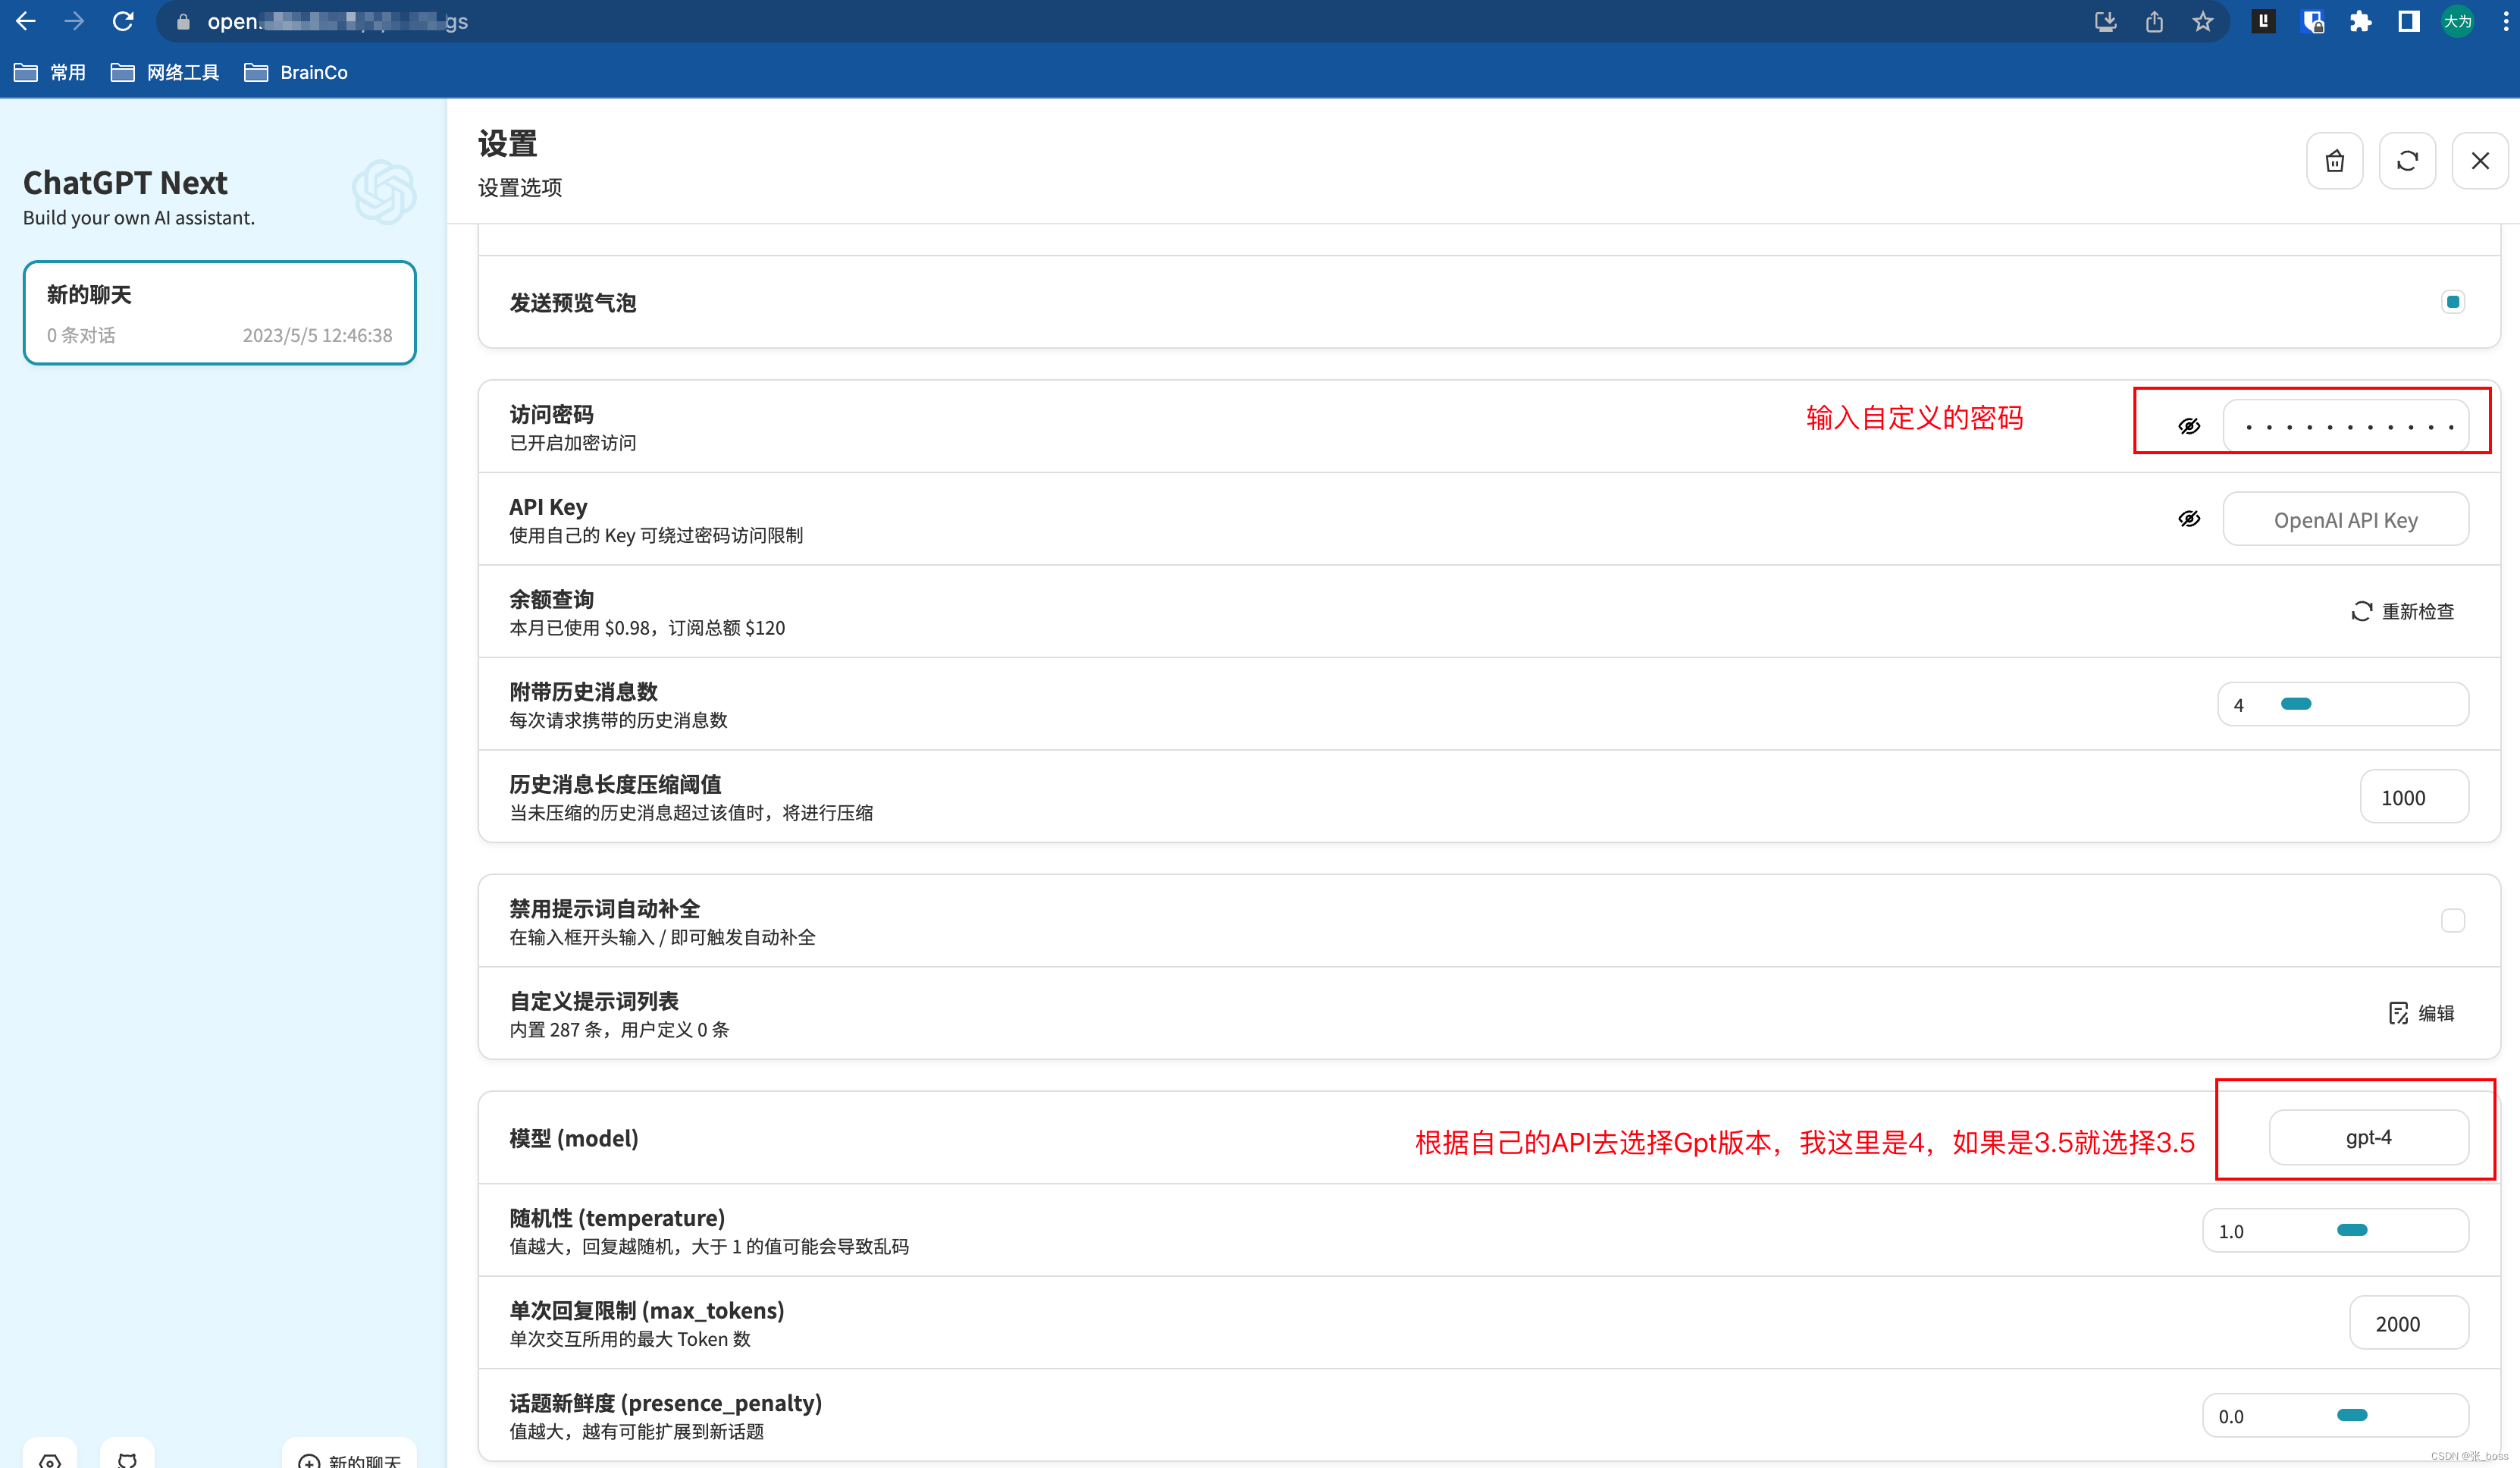
Task: Toggle access password visibility eye icon
Action: click(2189, 426)
